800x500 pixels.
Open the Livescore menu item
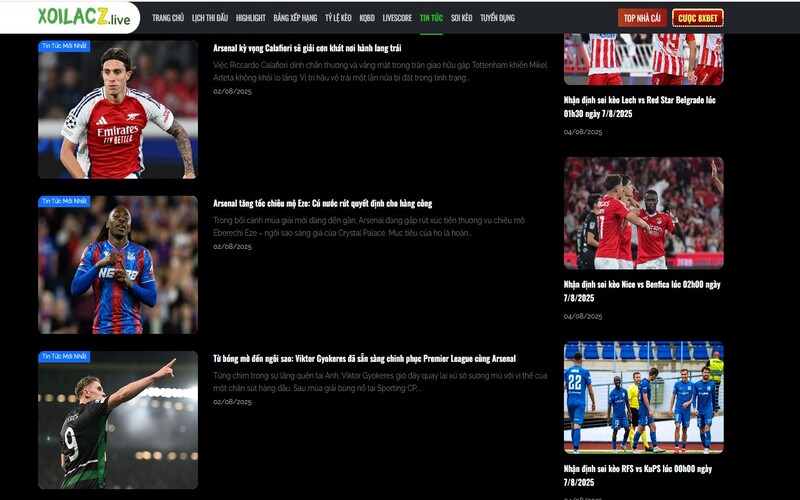(397, 18)
